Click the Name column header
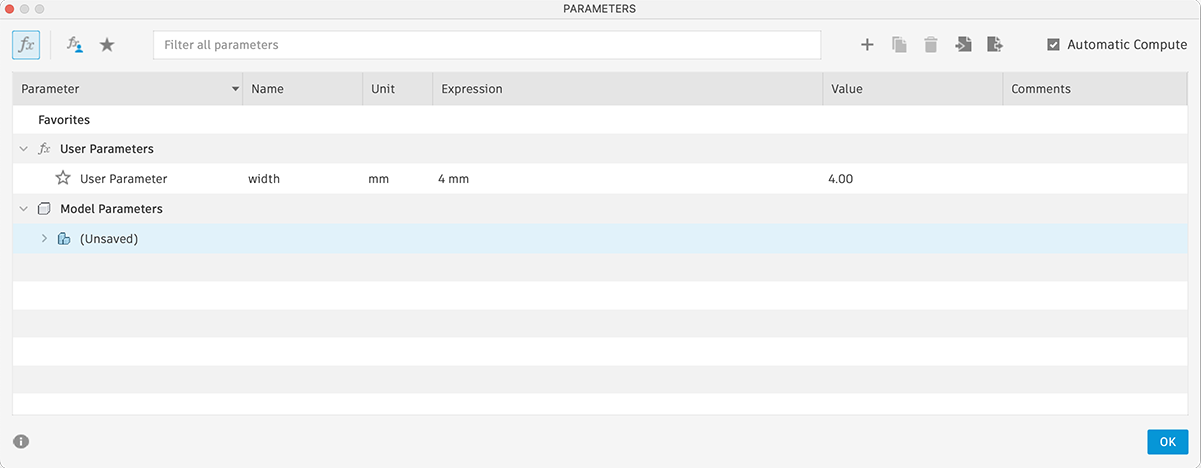The height and width of the screenshot is (468, 1201). click(302, 89)
